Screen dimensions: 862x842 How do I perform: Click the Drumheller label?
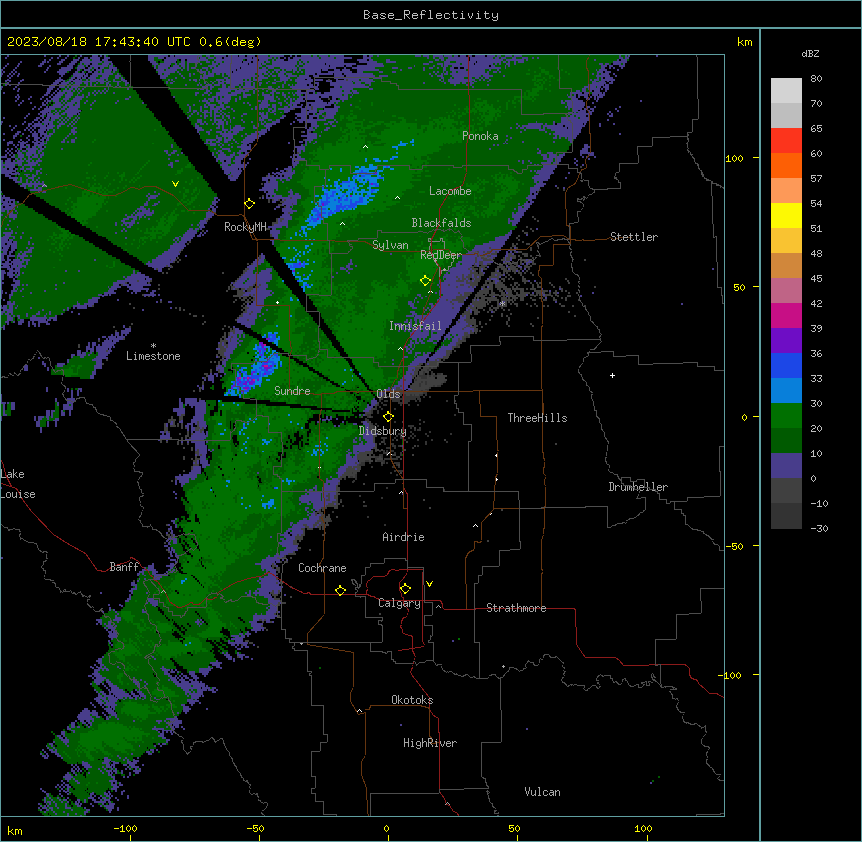point(638,487)
